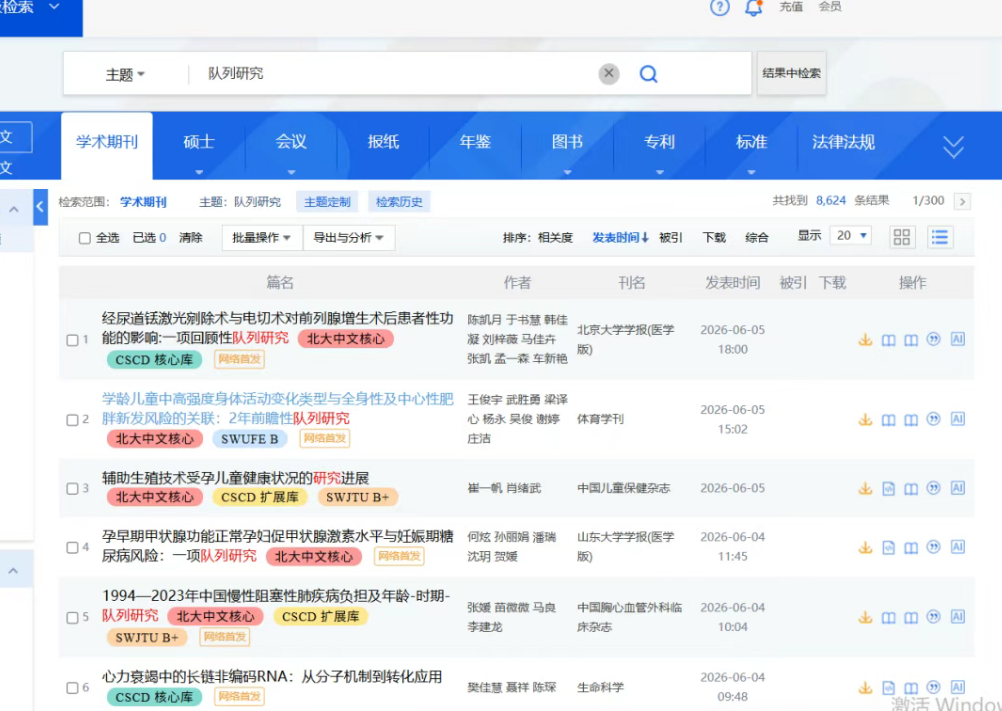Switch to the 硕士 tab
Screen dimensions: 1002x711
tap(199, 142)
